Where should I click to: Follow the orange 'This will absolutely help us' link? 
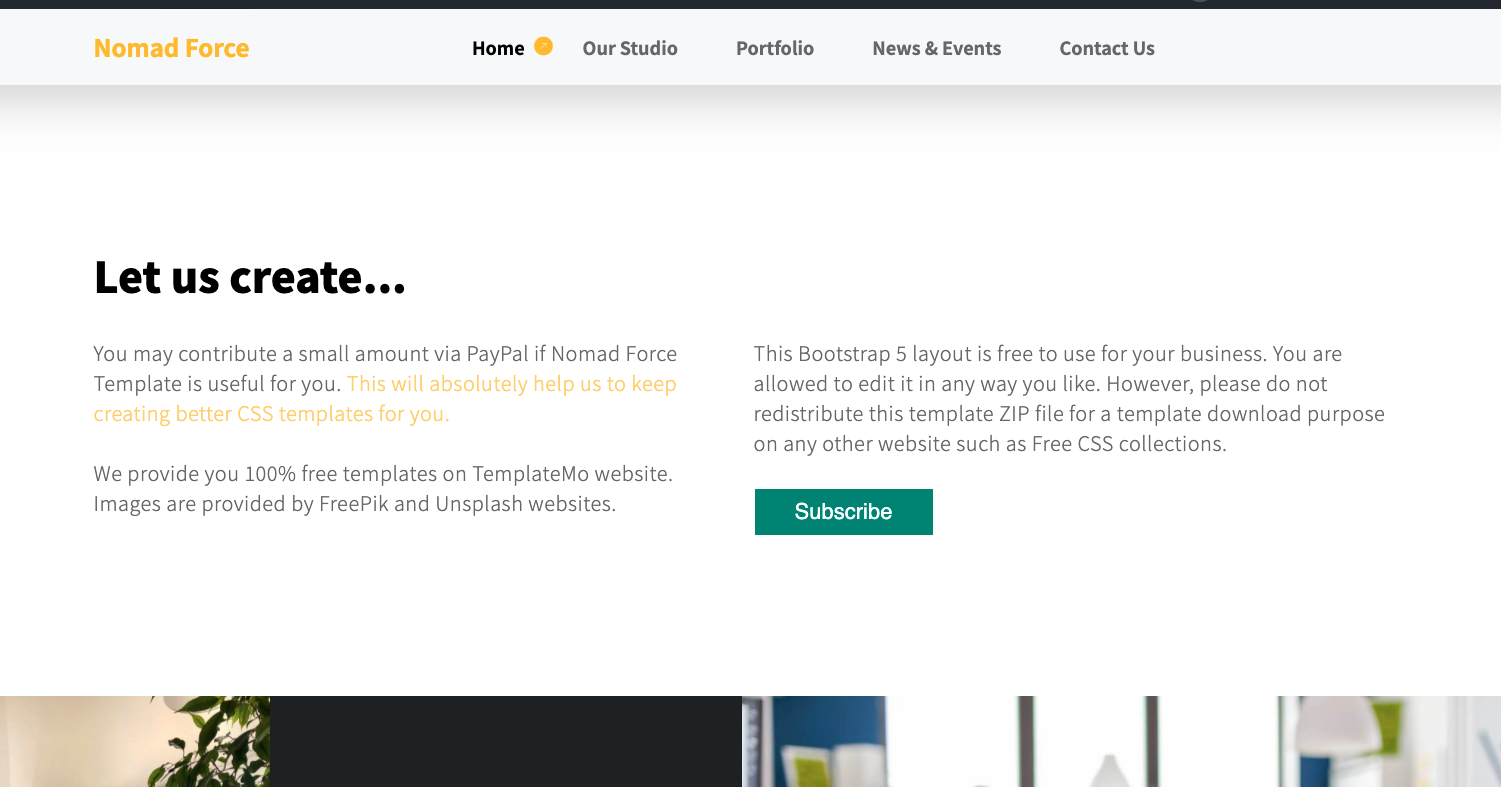(x=385, y=399)
